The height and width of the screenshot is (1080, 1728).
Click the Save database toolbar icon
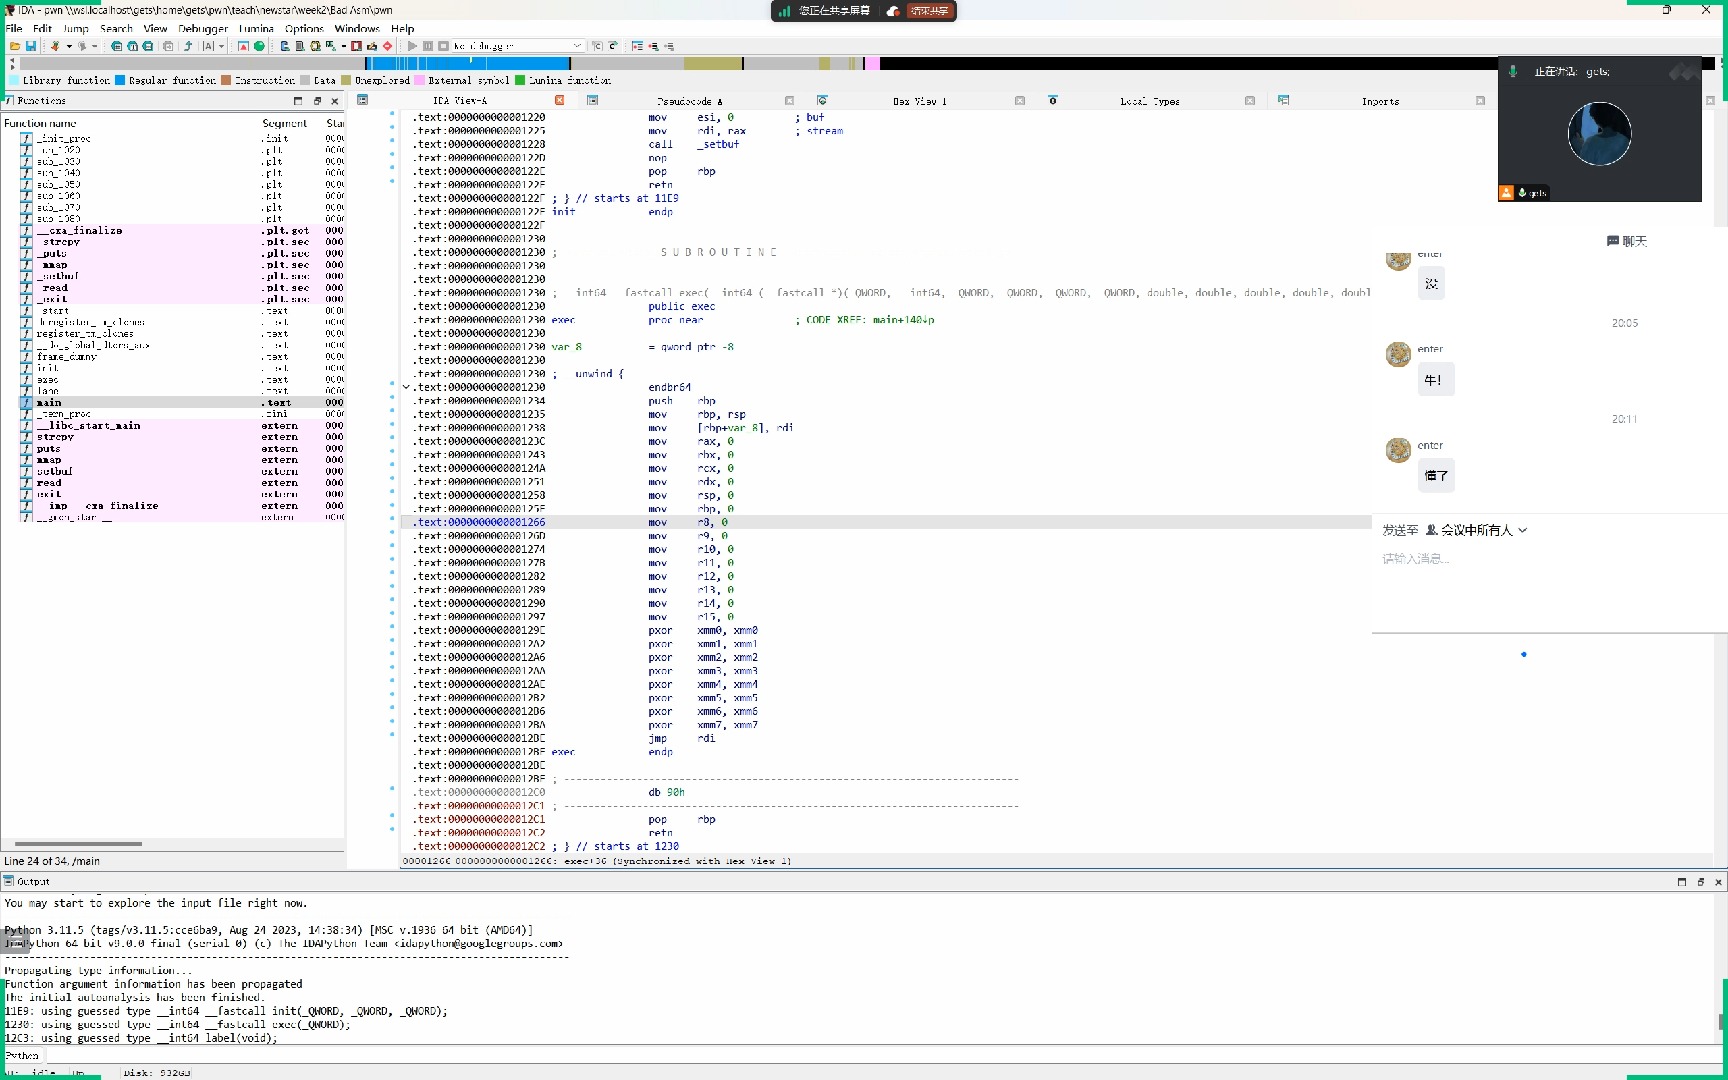coord(31,46)
